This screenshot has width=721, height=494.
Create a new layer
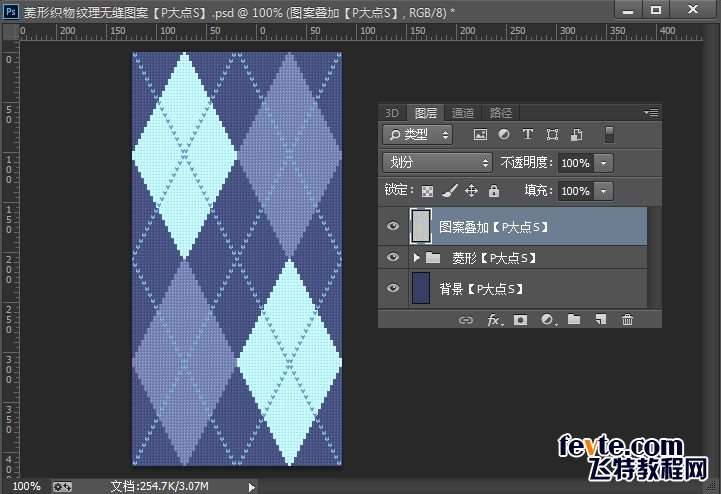pos(601,320)
